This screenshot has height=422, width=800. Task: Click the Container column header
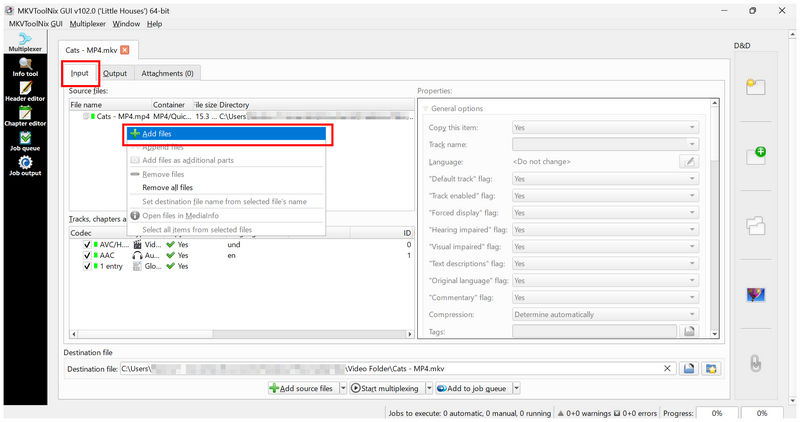(172, 105)
